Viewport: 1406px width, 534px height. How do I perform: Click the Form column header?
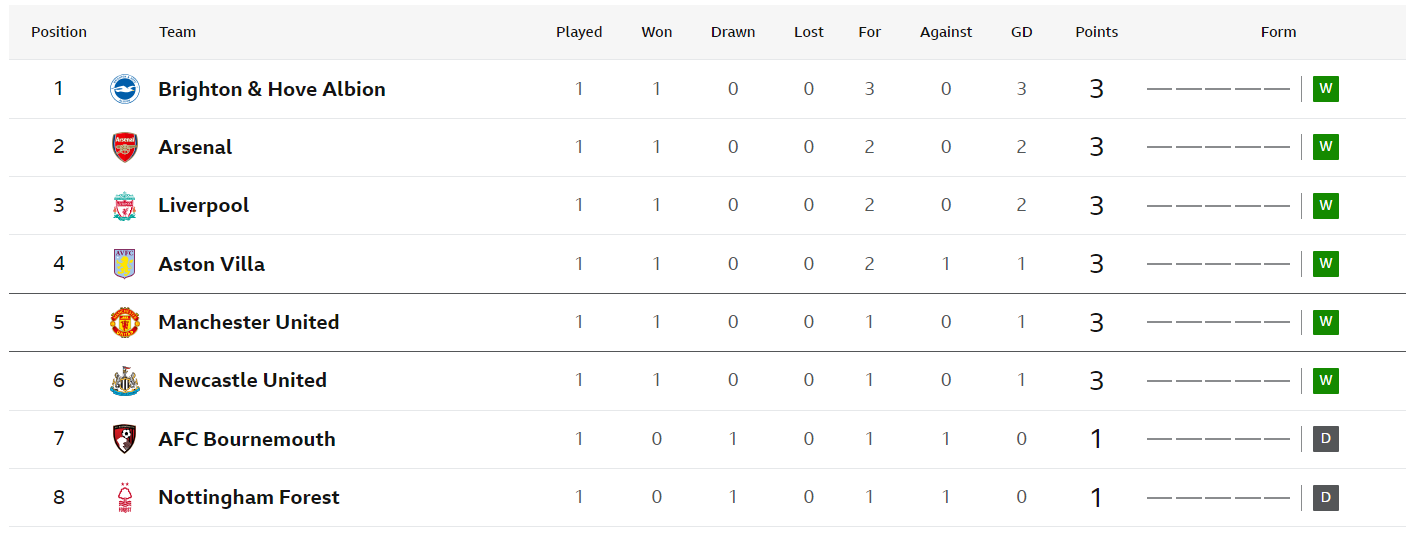click(1278, 32)
